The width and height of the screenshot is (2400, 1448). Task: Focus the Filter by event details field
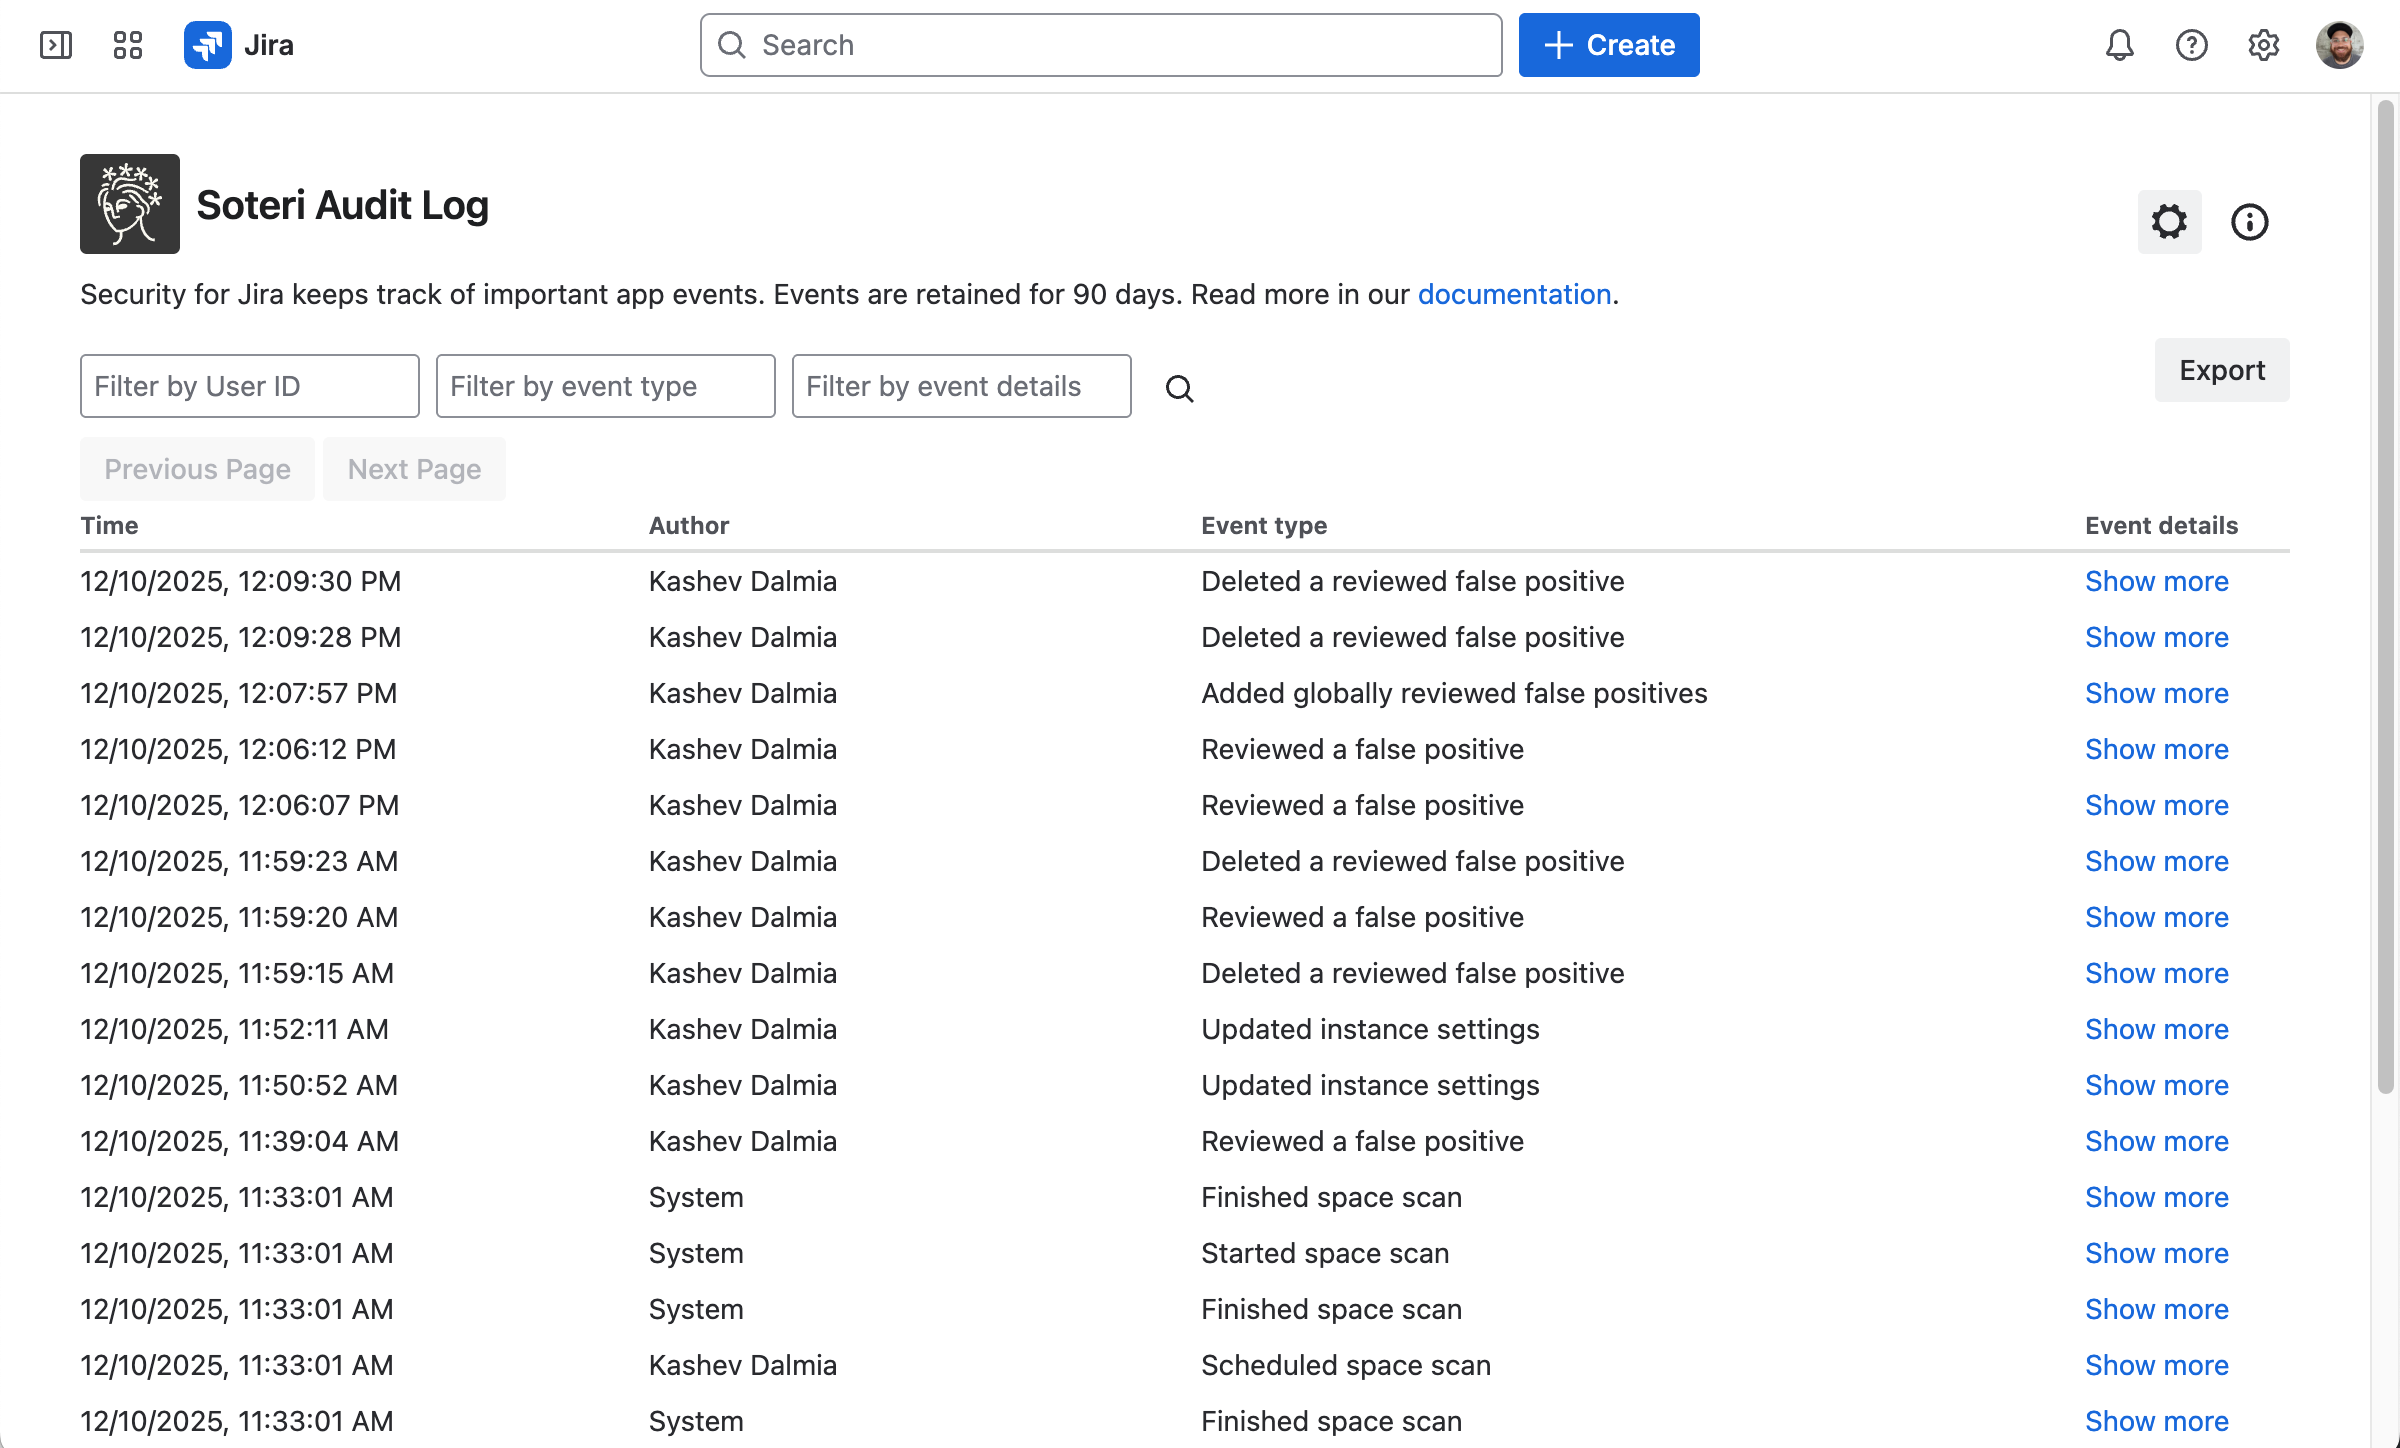(x=962, y=386)
